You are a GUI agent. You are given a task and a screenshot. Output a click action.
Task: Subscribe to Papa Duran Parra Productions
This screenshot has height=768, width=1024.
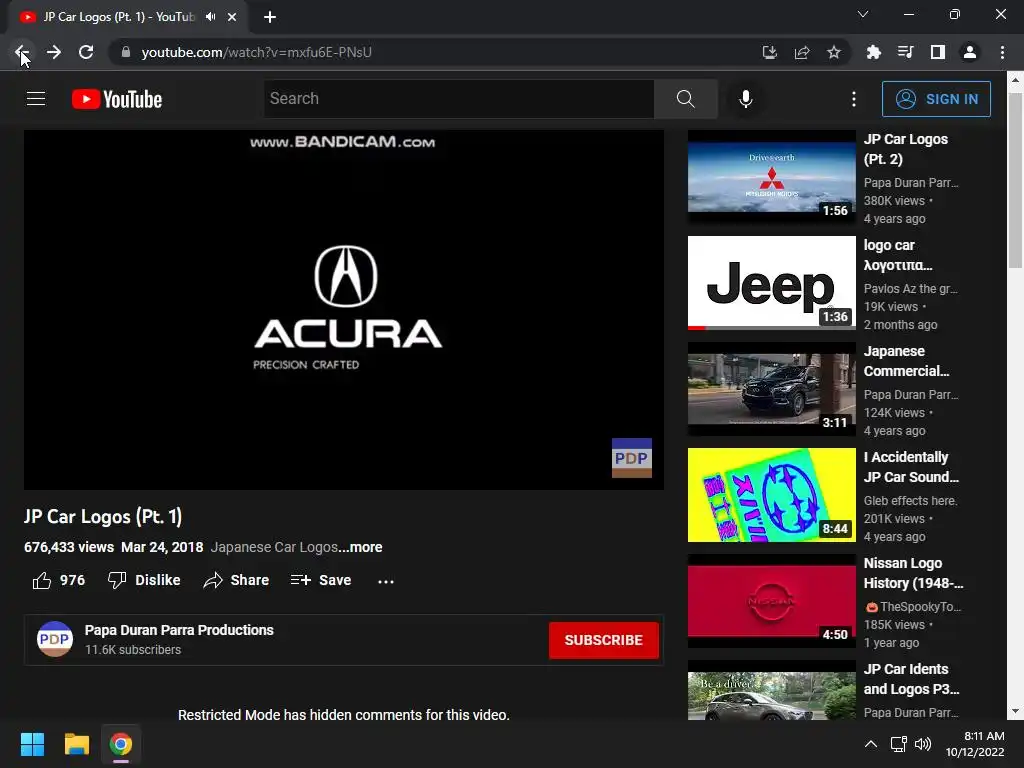click(603, 640)
